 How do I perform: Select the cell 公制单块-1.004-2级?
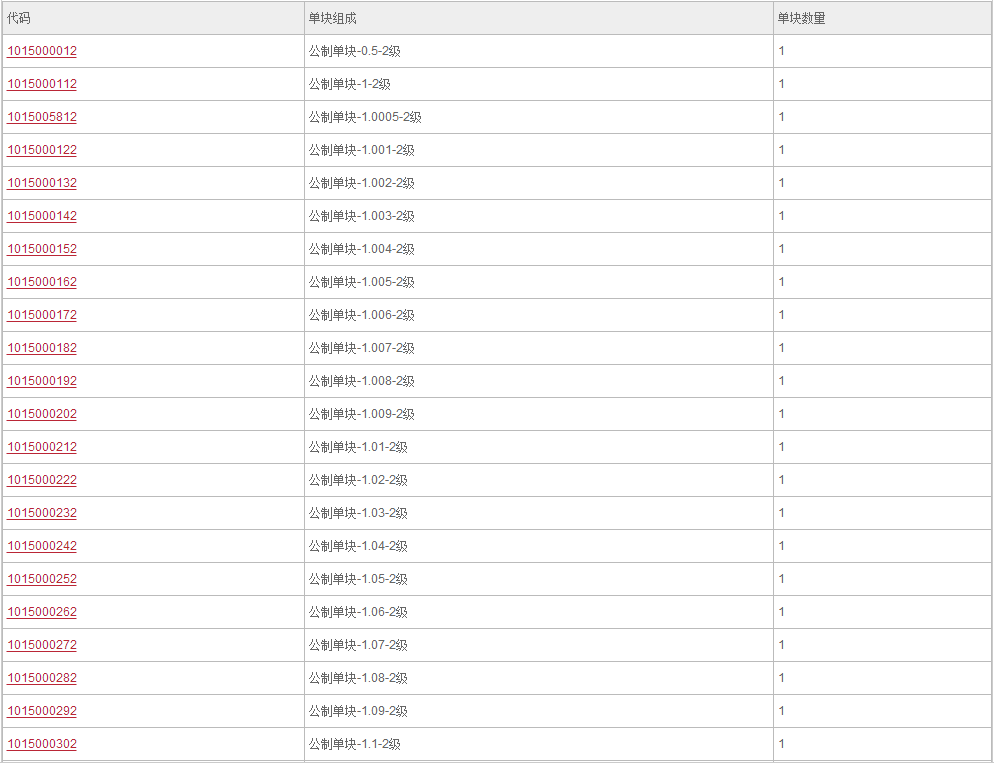tap(539, 248)
